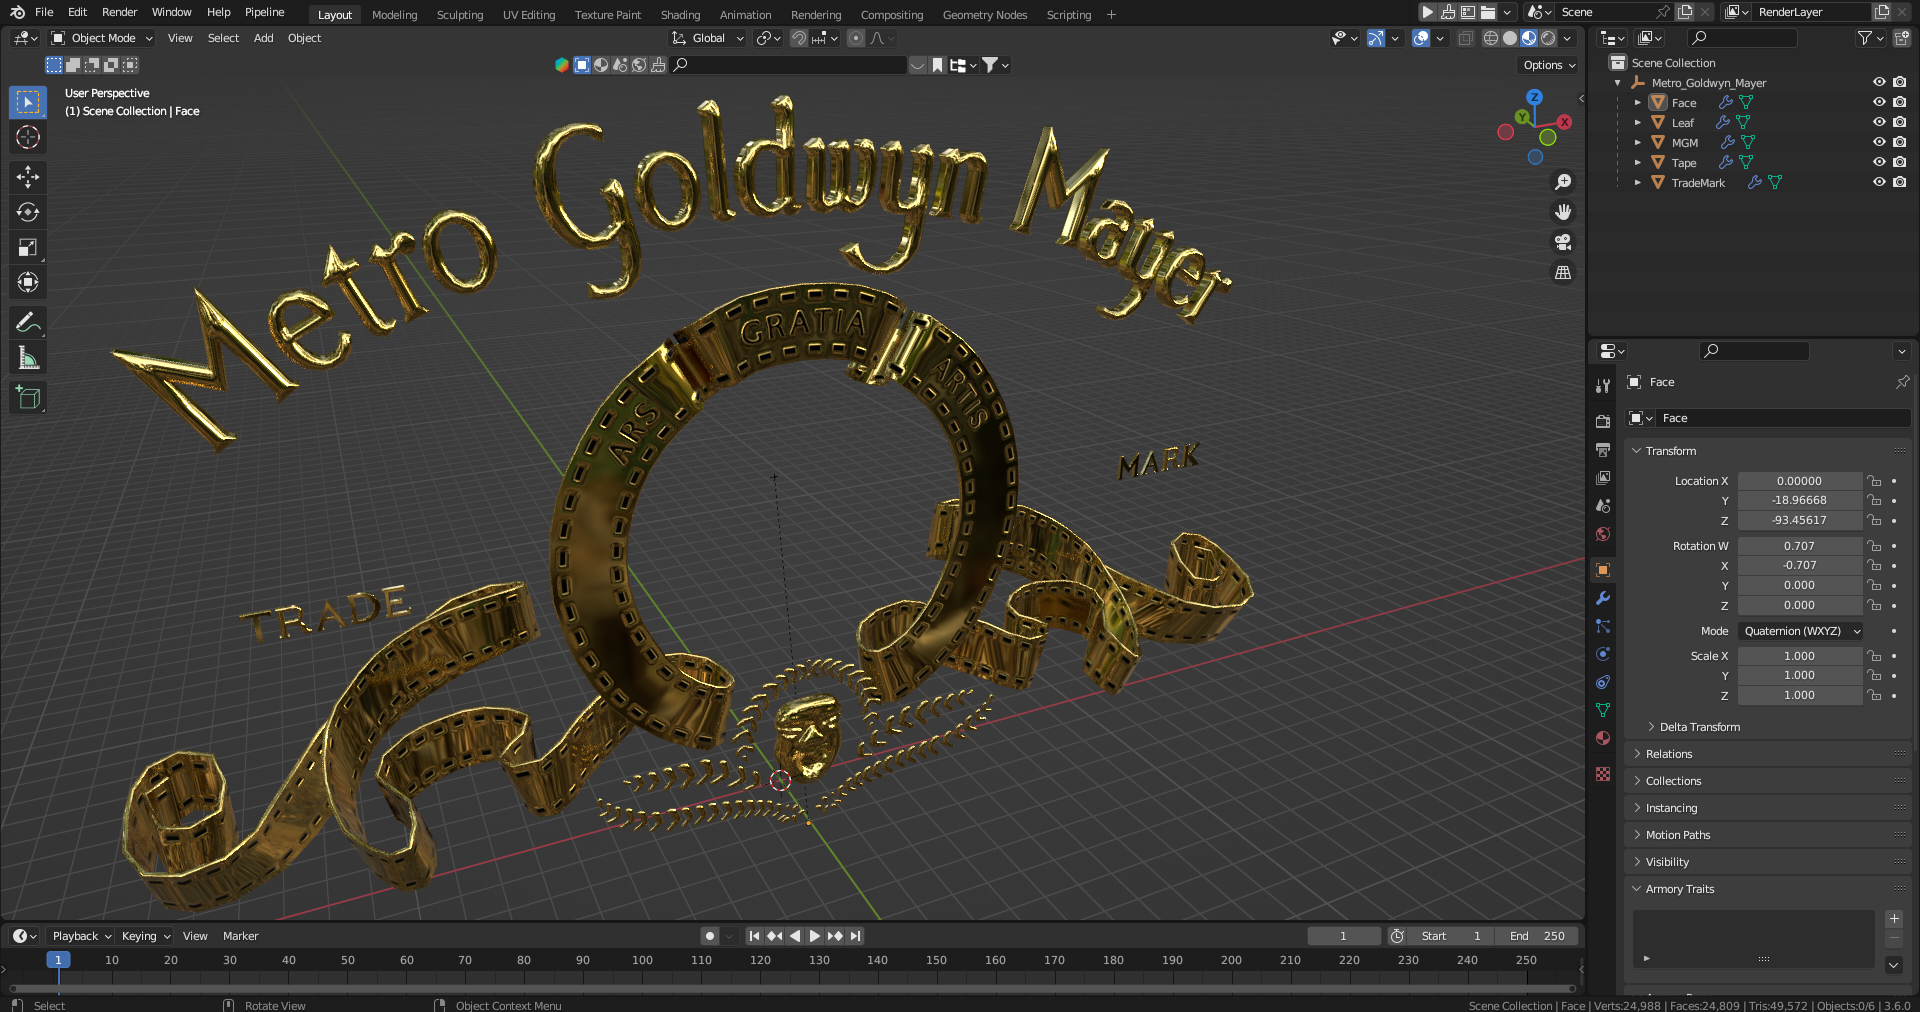Open Object Data properties green triangle tab
Screen dimensions: 1920x1012
1603,710
